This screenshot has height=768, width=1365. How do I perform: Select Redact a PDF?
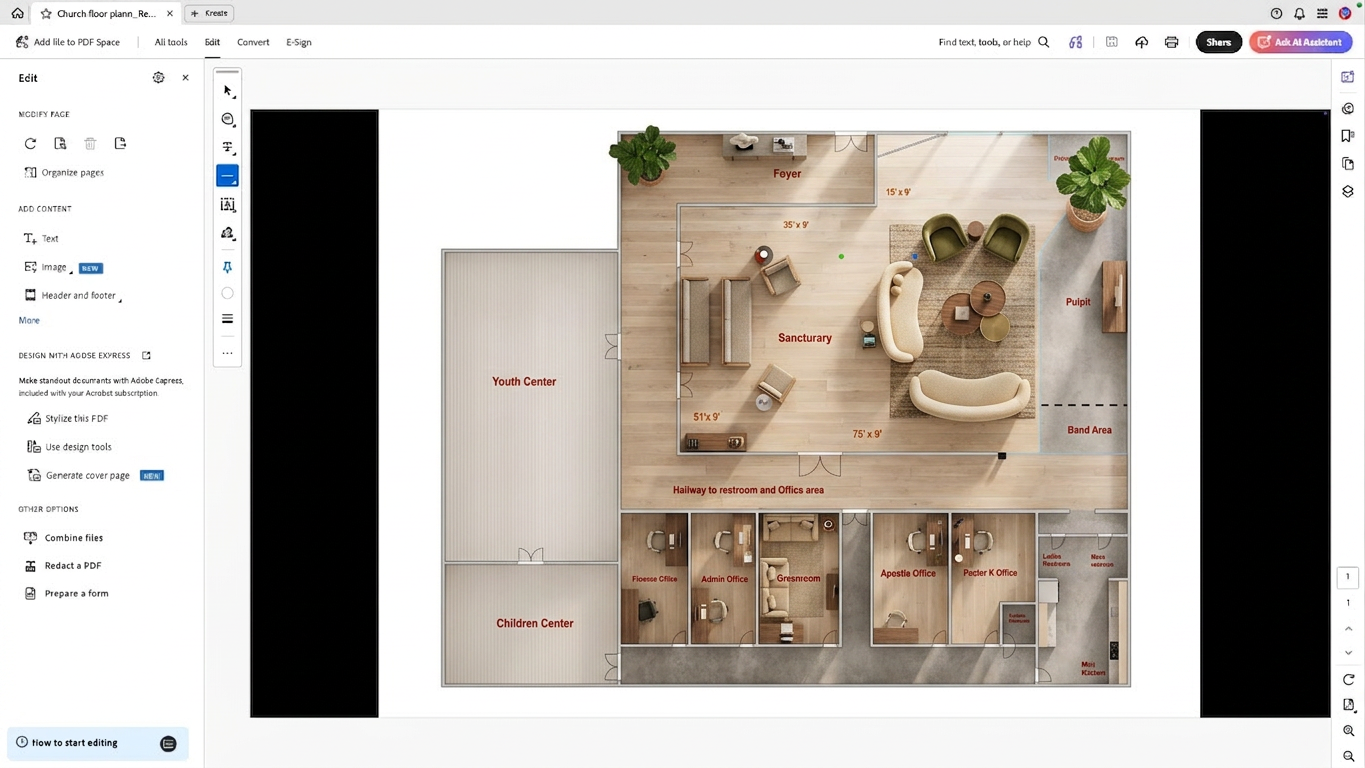62,565
